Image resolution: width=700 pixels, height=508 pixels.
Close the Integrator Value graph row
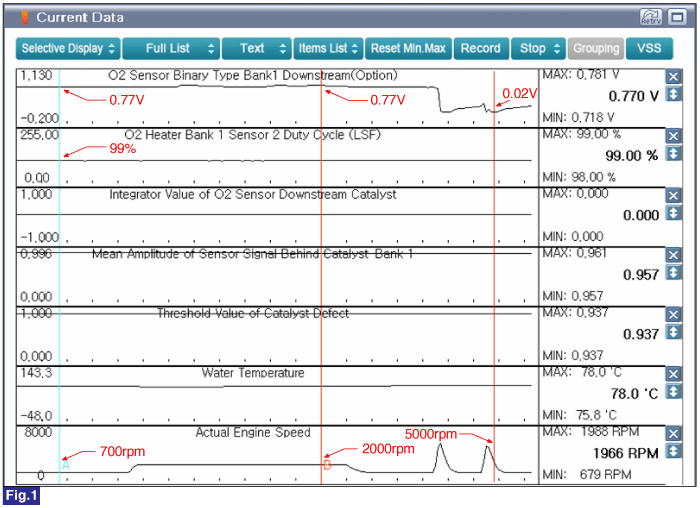pyautogui.click(x=673, y=195)
